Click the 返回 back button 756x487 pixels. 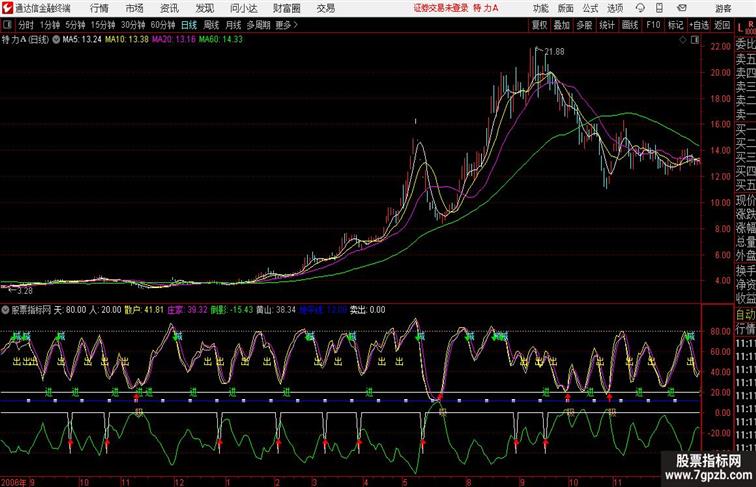tap(722, 25)
